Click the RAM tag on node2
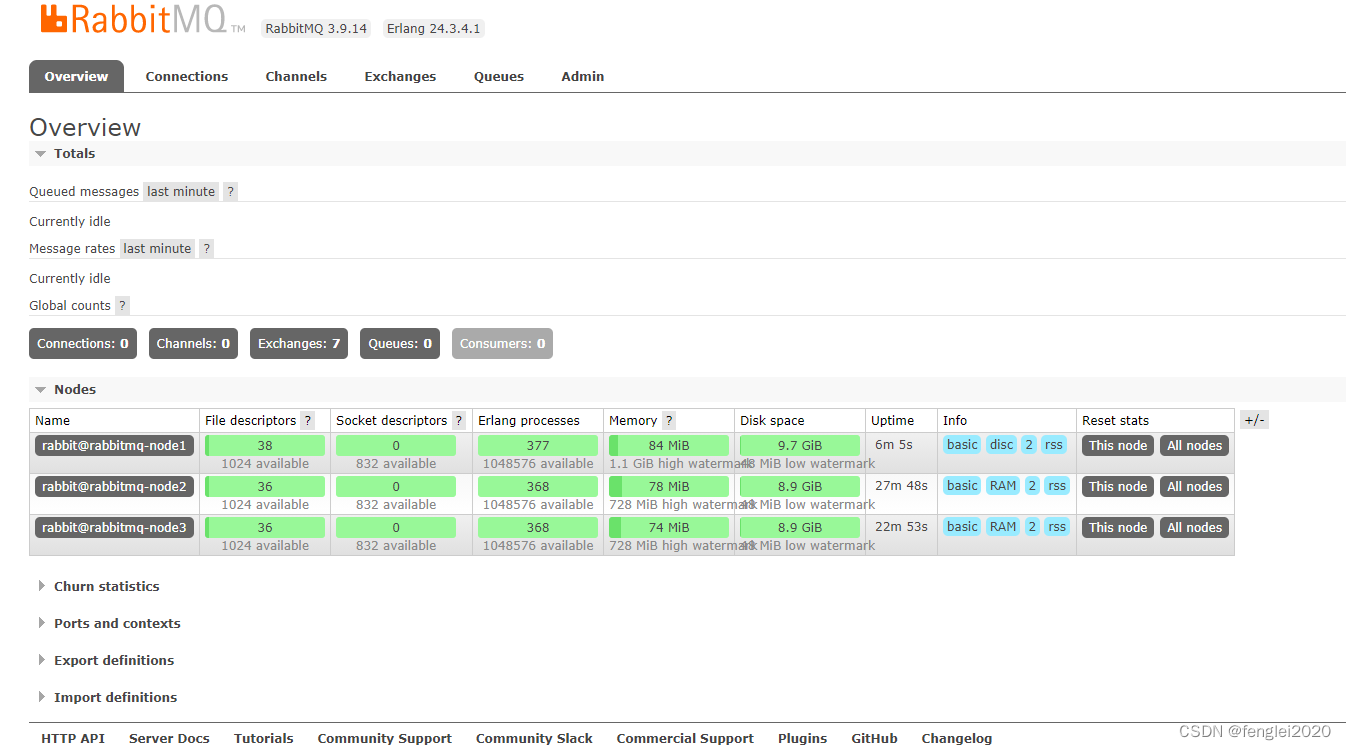1346x750 pixels. [x=1003, y=486]
